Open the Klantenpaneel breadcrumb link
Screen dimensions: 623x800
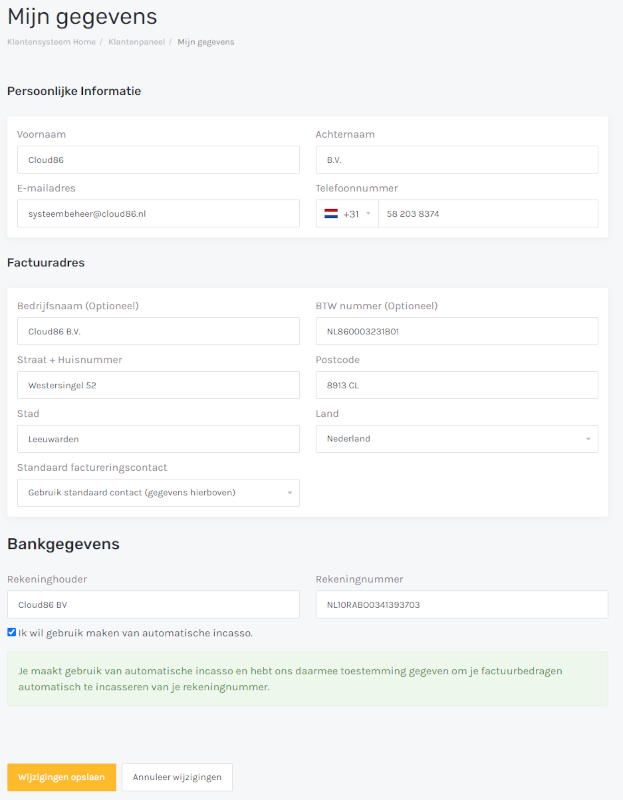tap(137, 42)
